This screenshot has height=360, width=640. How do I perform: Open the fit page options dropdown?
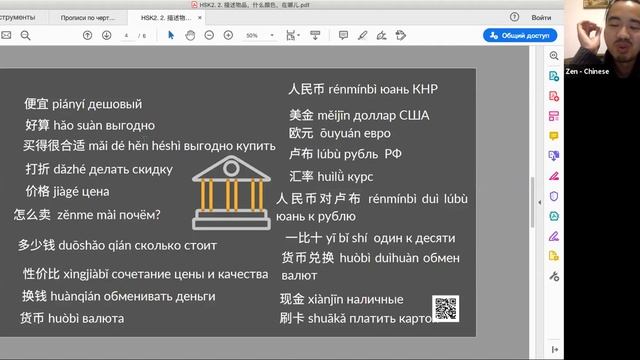[x=293, y=36]
